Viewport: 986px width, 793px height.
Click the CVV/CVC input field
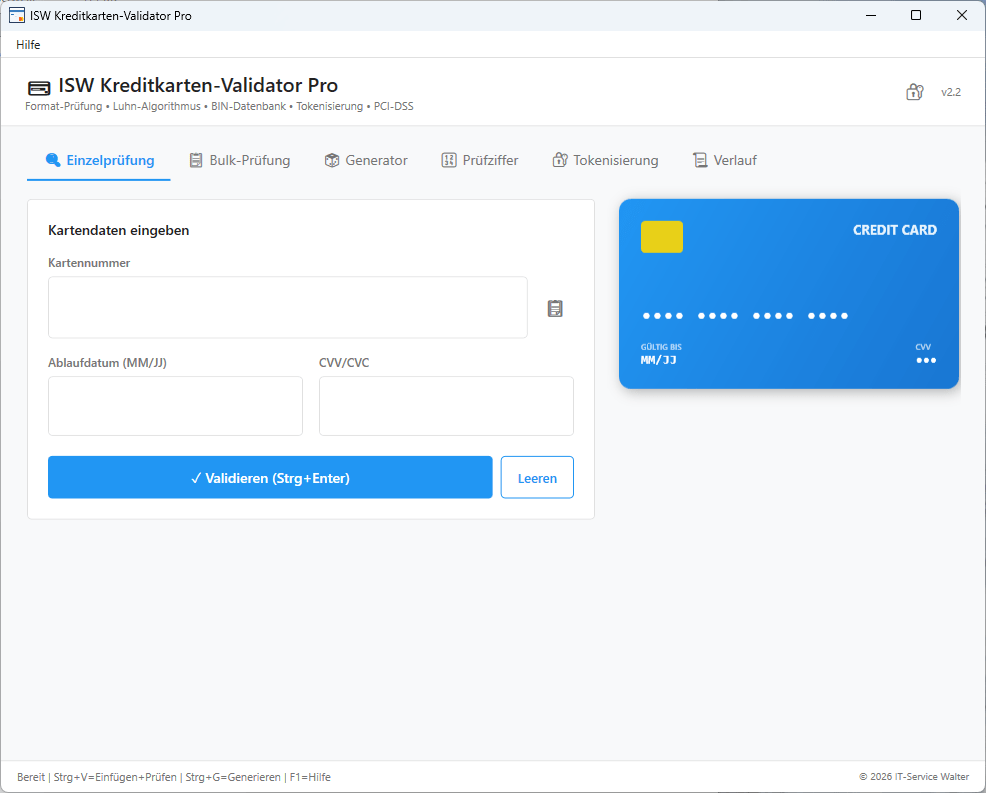(446, 406)
